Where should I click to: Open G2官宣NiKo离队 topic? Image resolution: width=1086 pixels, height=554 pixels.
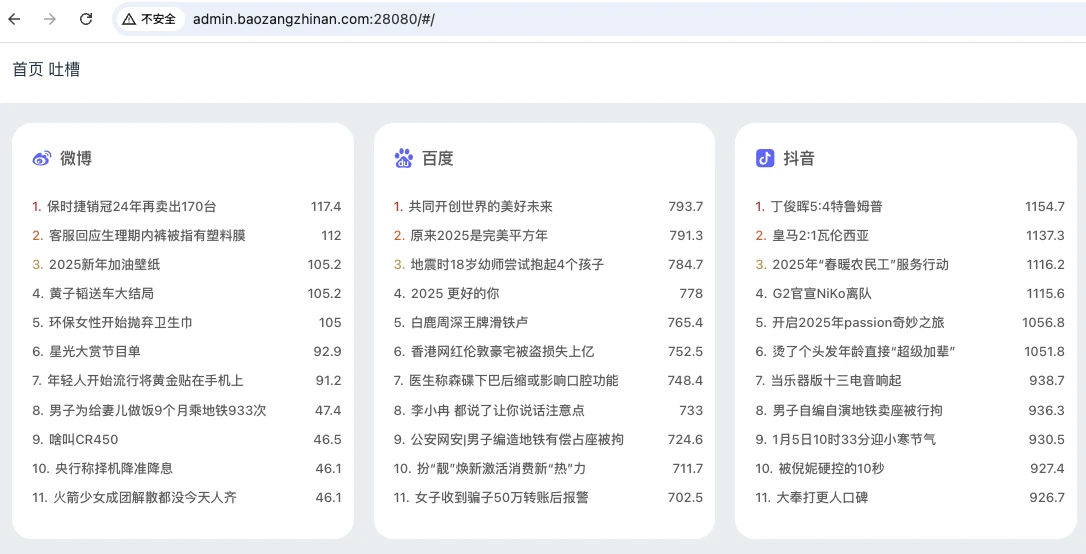[822, 294]
